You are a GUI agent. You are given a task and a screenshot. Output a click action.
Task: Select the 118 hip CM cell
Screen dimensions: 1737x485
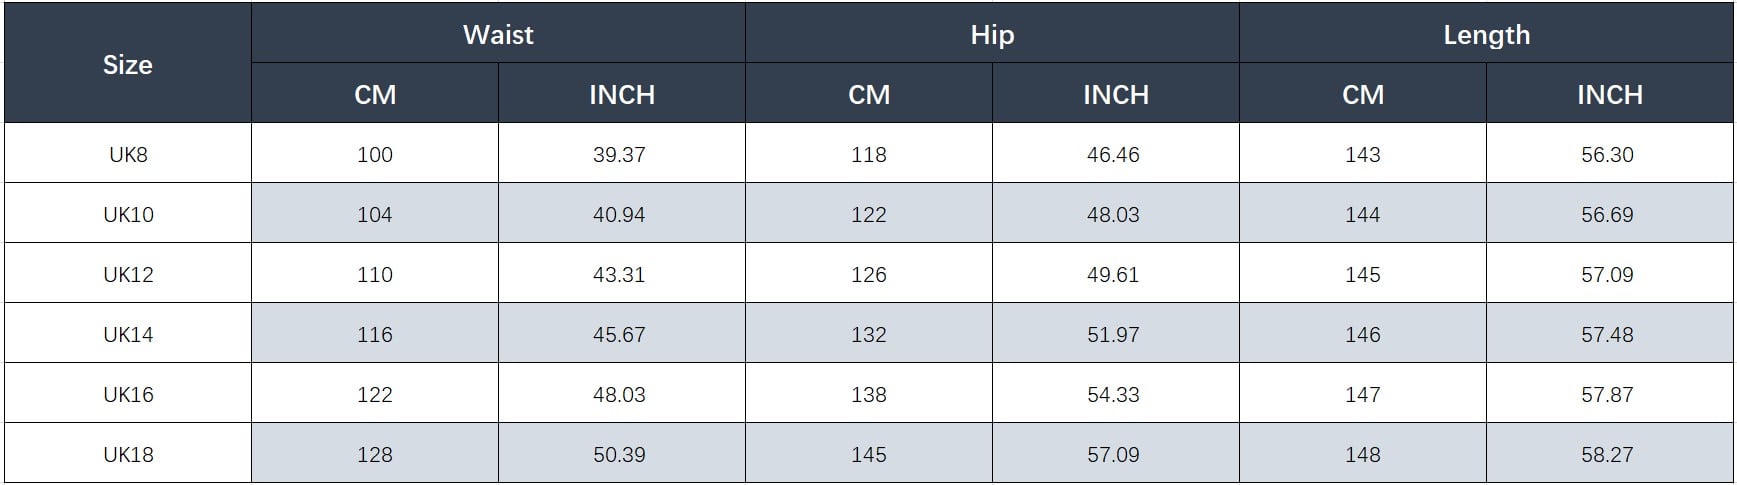pyautogui.click(x=869, y=155)
